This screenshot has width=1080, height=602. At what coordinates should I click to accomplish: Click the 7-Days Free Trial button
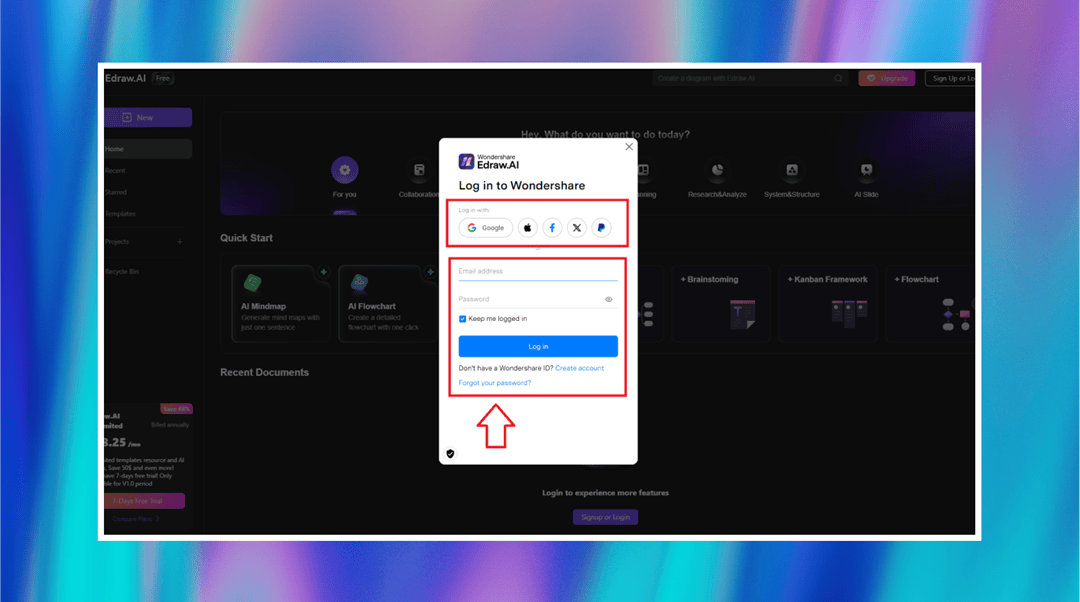[x=145, y=501]
